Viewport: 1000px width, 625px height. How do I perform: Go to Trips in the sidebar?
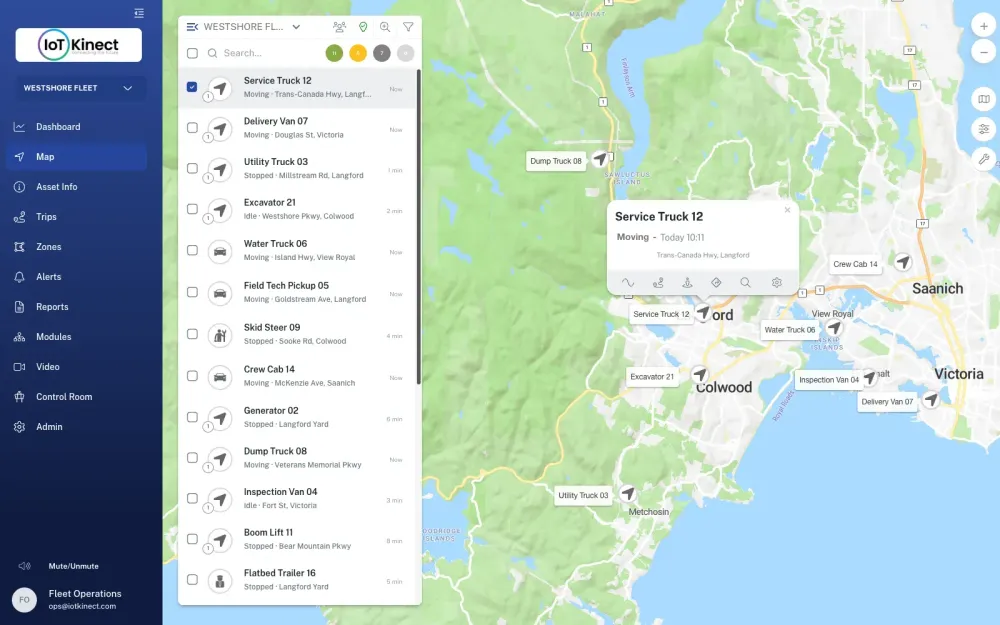77,217
